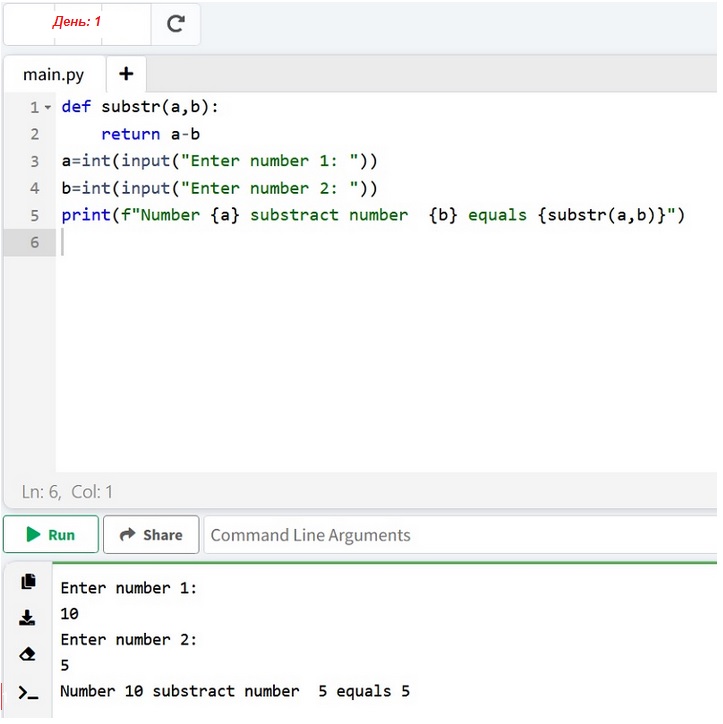Switch to the main.py tab
723x724 pixels.
pos(54,75)
